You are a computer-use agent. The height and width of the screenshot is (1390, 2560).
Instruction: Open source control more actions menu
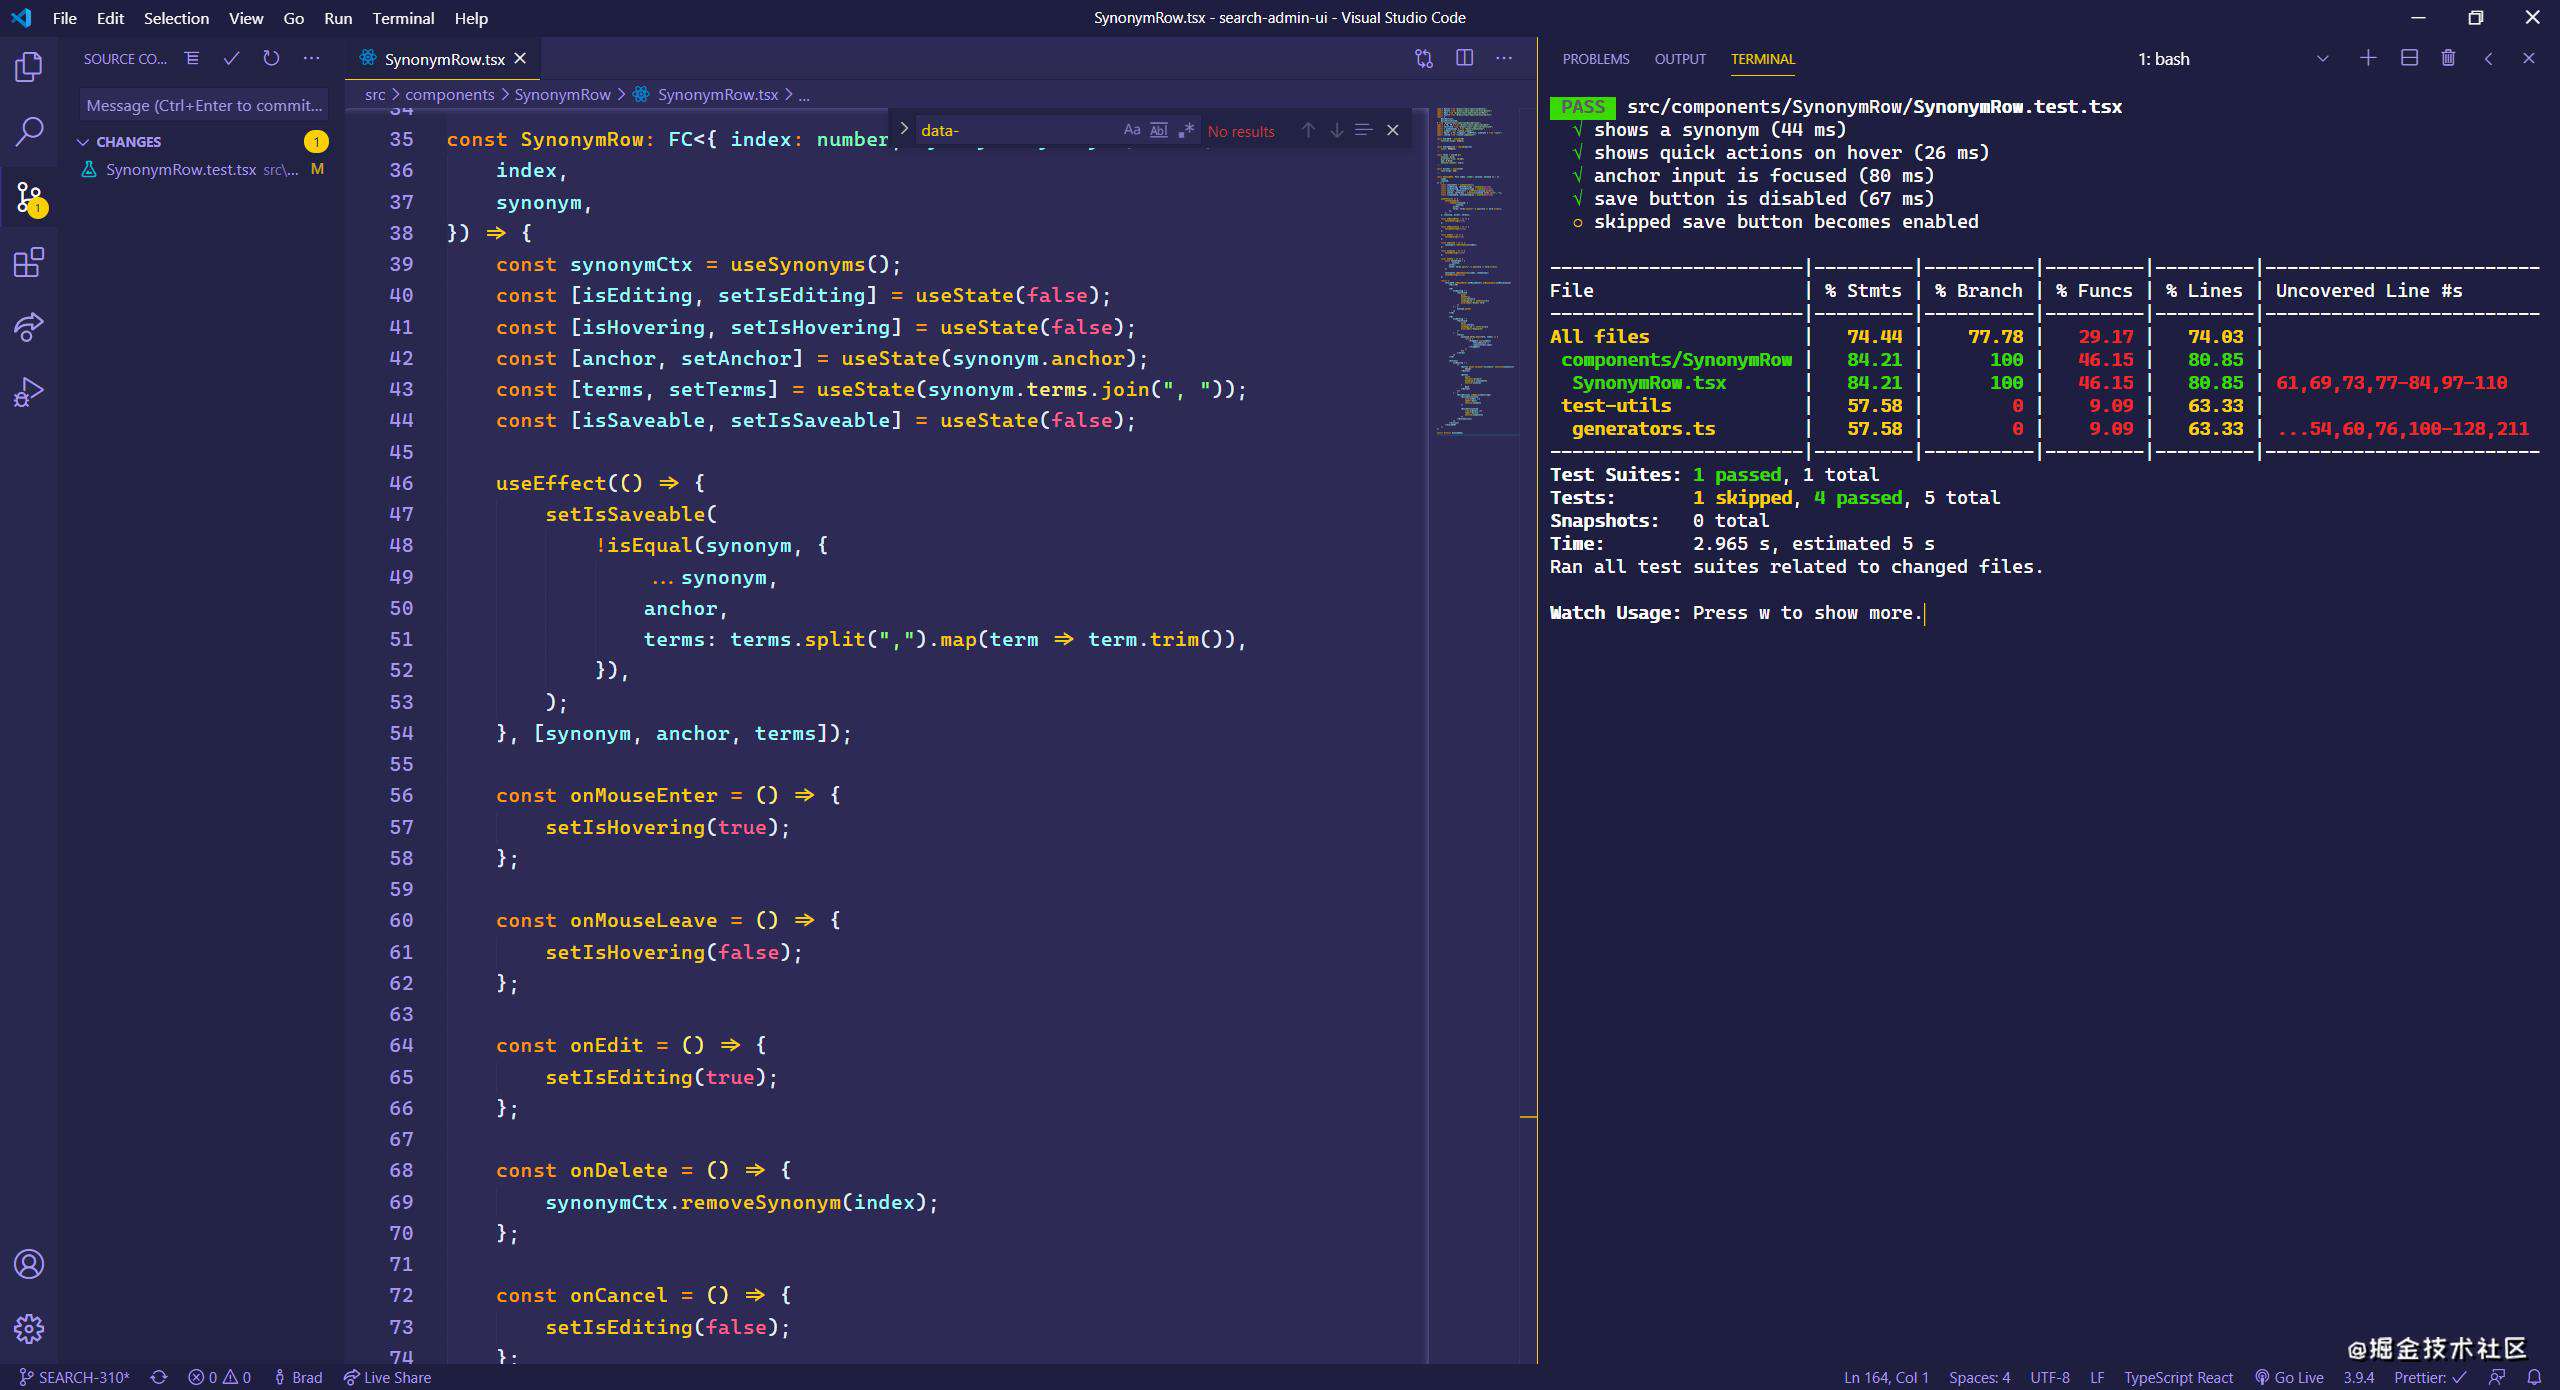[x=312, y=58]
